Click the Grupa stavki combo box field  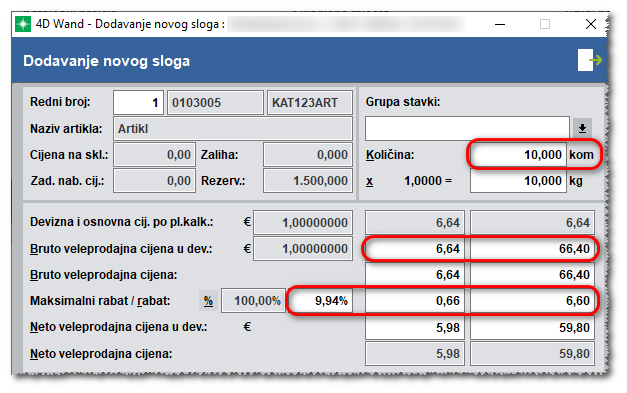[467, 128]
